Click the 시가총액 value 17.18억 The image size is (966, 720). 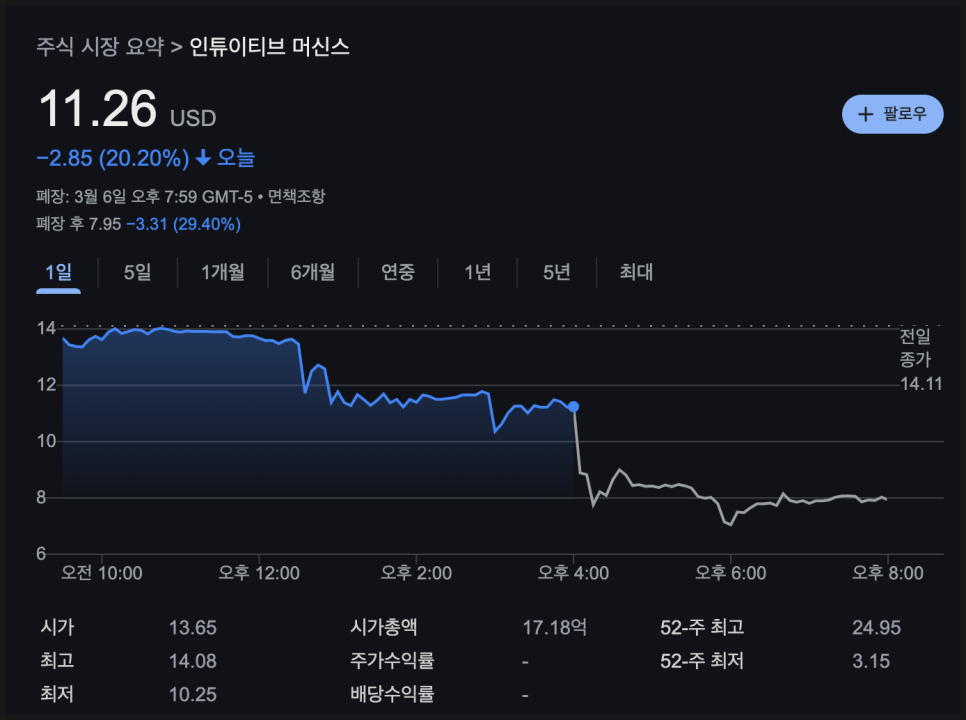[x=554, y=628]
